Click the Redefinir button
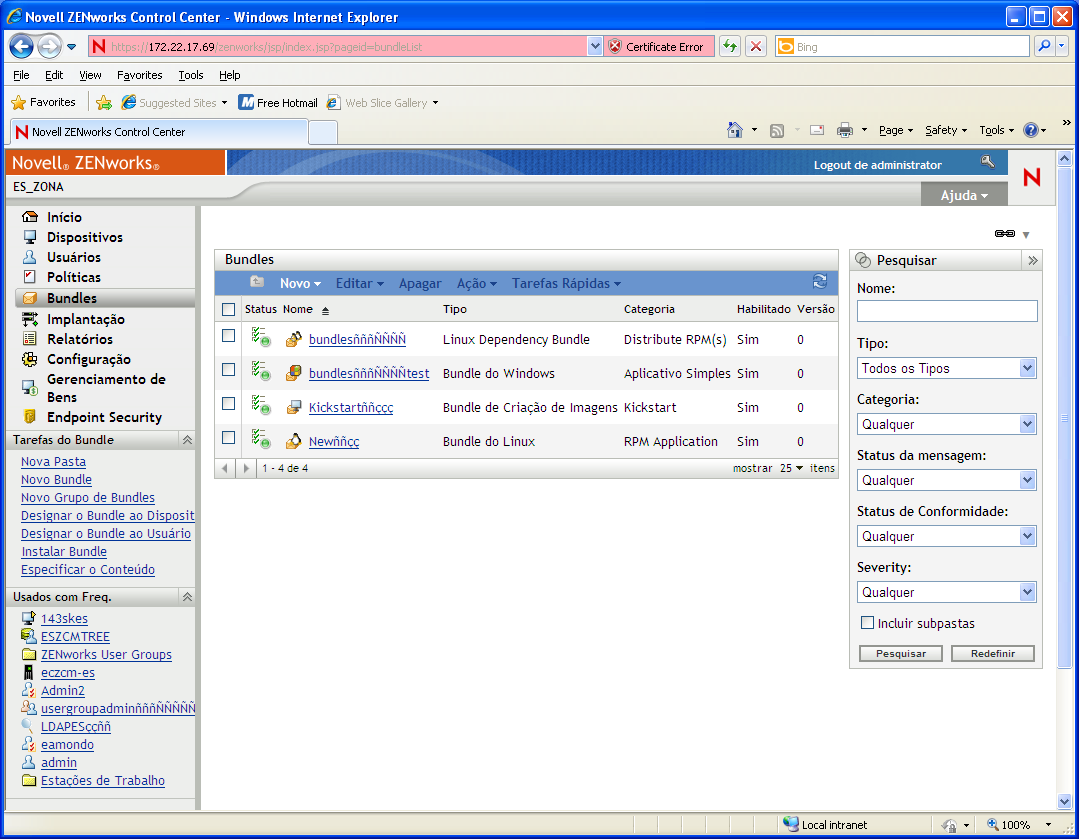 click(992, 653)
